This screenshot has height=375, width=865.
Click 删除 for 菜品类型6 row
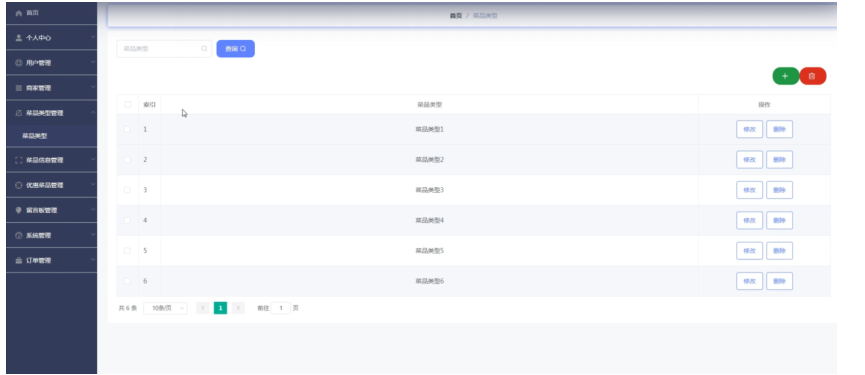(x=779, y=281)
